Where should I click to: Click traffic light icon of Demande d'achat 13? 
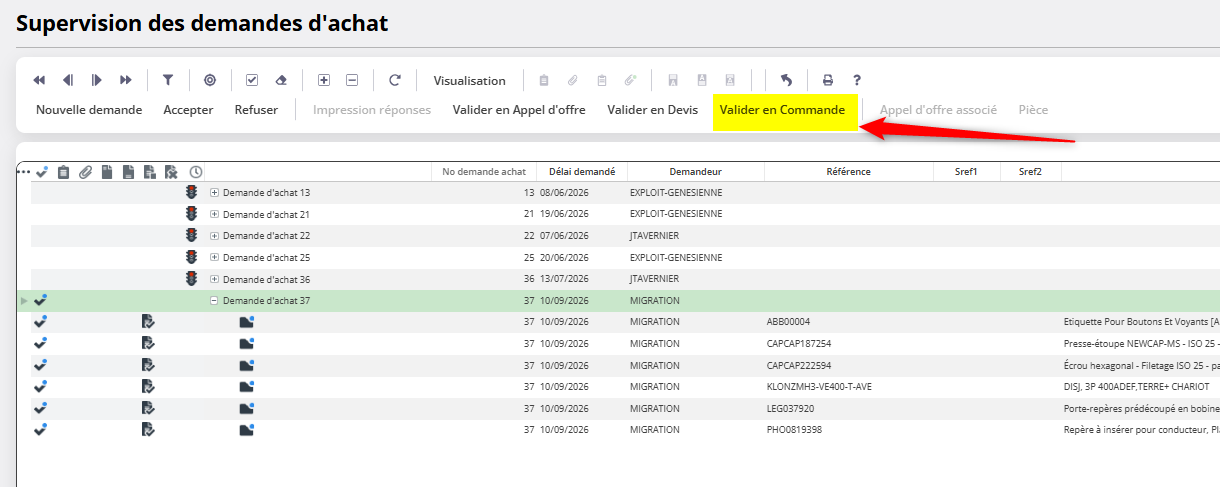tap(192, 192)
